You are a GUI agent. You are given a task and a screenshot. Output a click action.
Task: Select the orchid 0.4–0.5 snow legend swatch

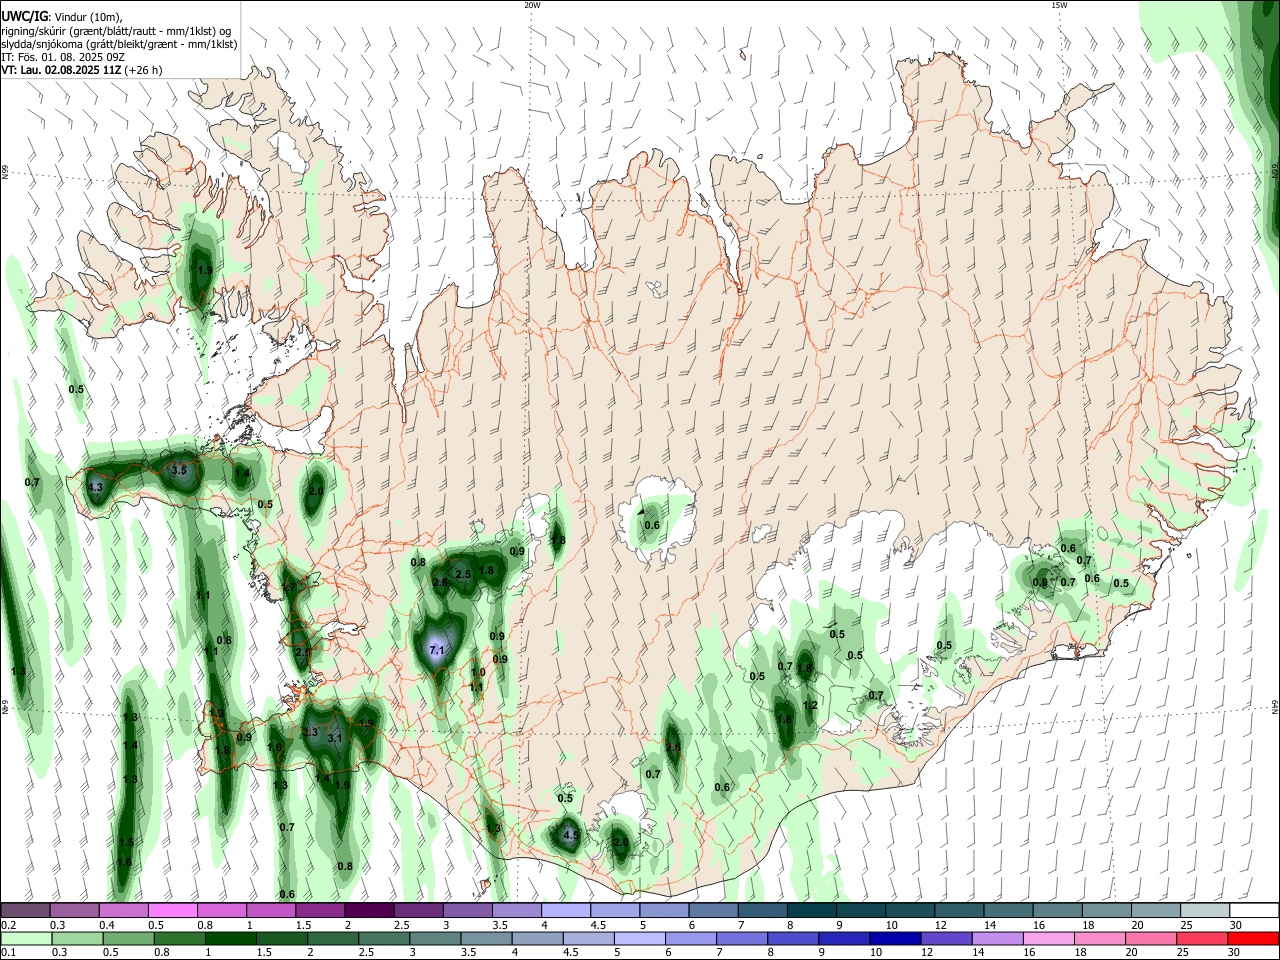click(x=124, y=911)
